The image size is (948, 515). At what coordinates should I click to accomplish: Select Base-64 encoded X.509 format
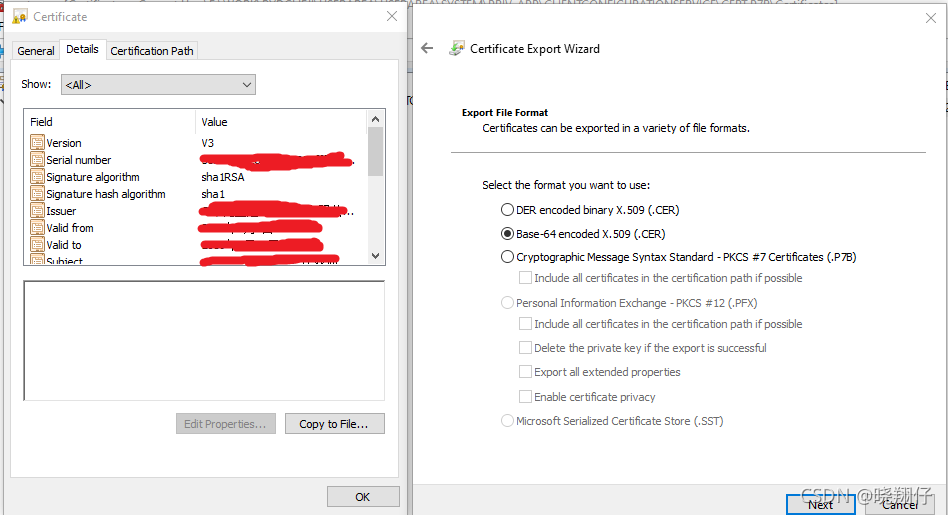[x=507, y=233]
